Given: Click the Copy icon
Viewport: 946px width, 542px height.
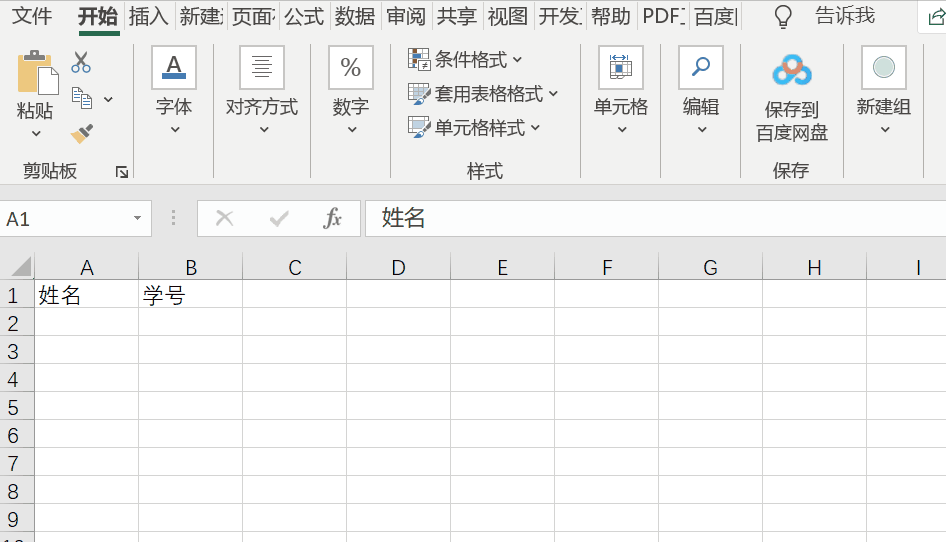Looking at the screenshot, I should pos(82,98).
